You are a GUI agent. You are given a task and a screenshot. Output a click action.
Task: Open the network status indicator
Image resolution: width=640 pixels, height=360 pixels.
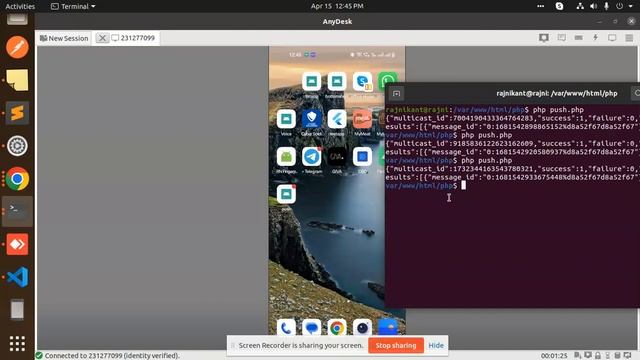tap(580, 6)
